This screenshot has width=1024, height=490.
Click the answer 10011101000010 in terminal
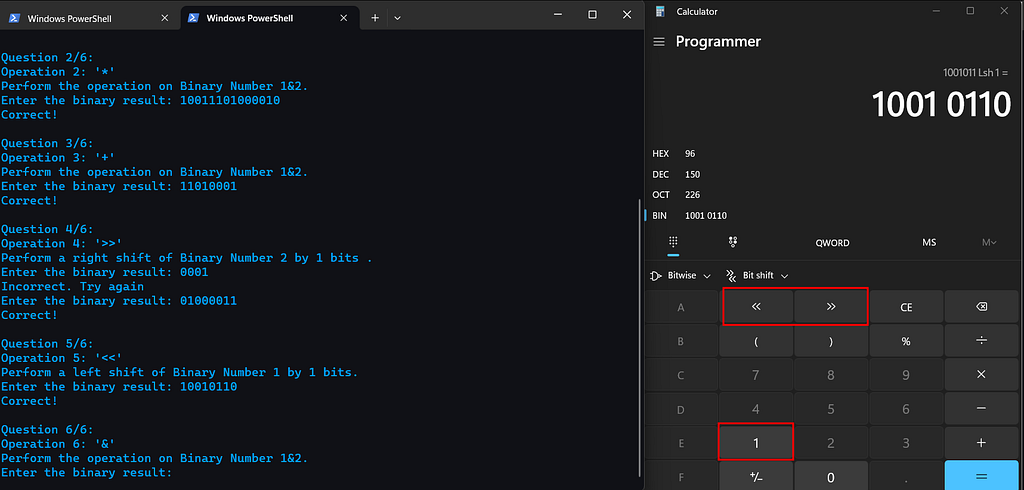(x=230, y=101)
